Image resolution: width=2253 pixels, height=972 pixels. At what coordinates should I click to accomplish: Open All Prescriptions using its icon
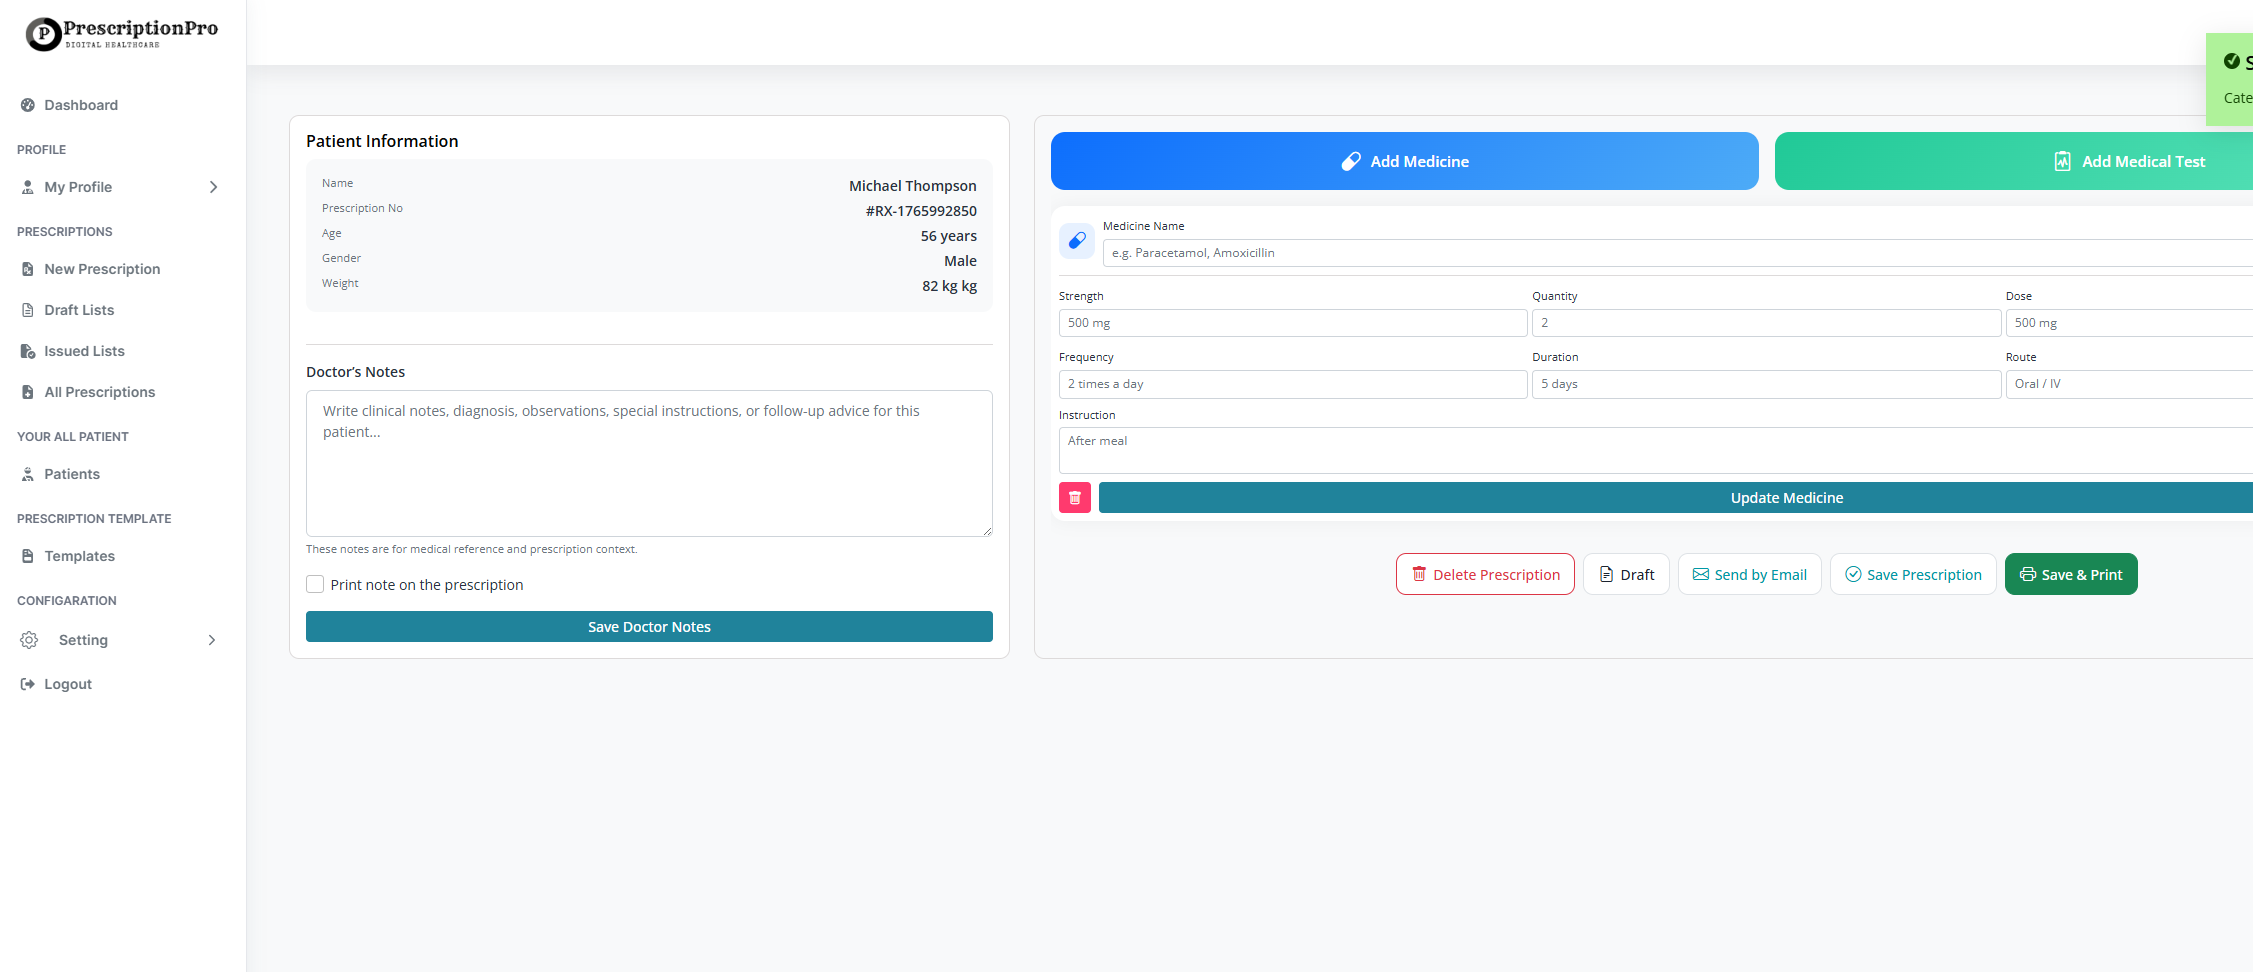pos(26,392)
